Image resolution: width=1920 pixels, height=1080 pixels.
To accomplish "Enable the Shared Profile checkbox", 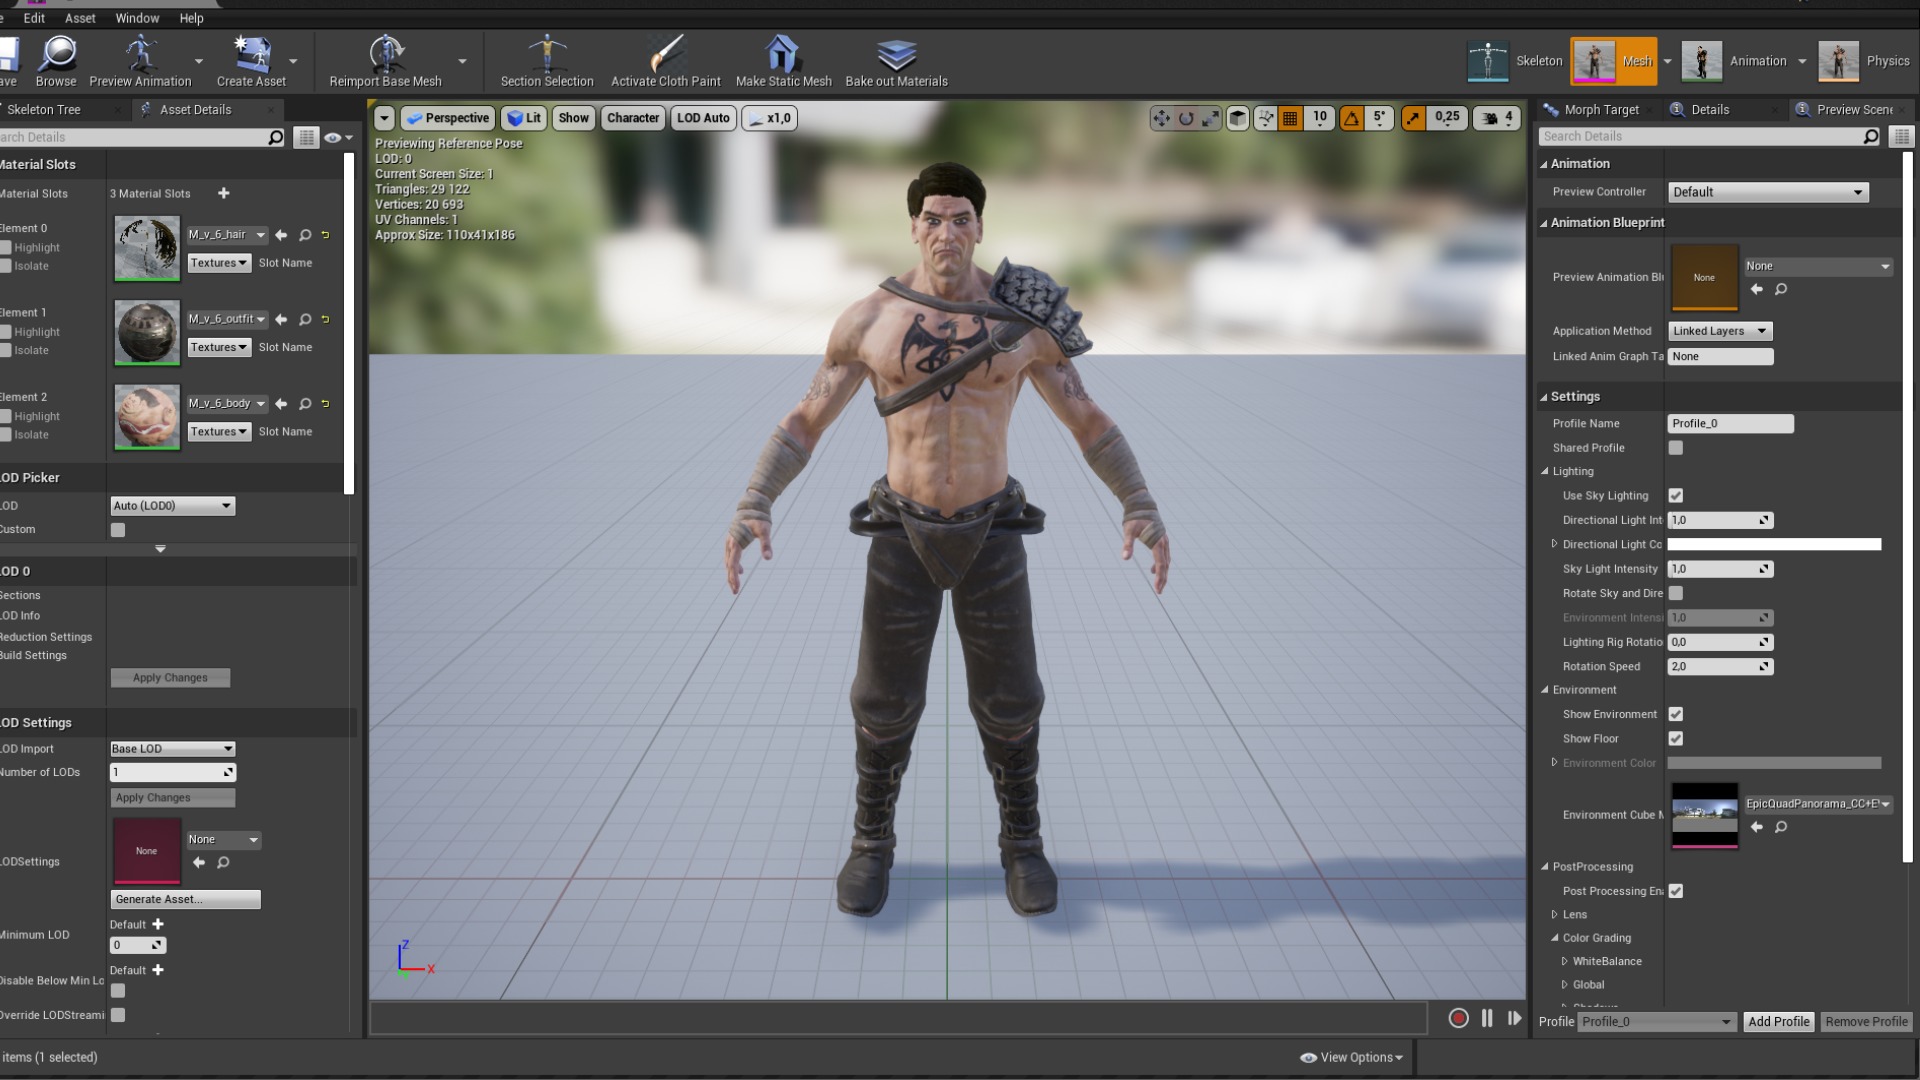I will (x=1676, y=448).
